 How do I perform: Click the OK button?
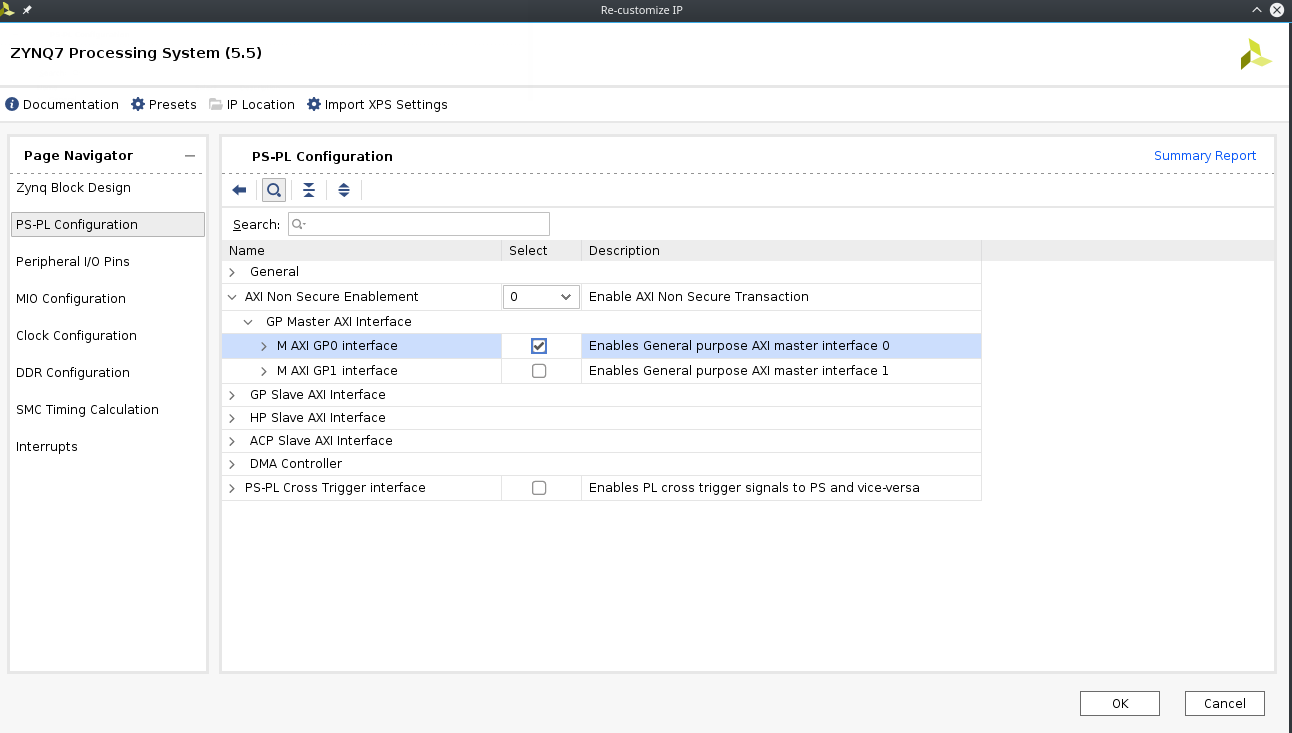1120,704
